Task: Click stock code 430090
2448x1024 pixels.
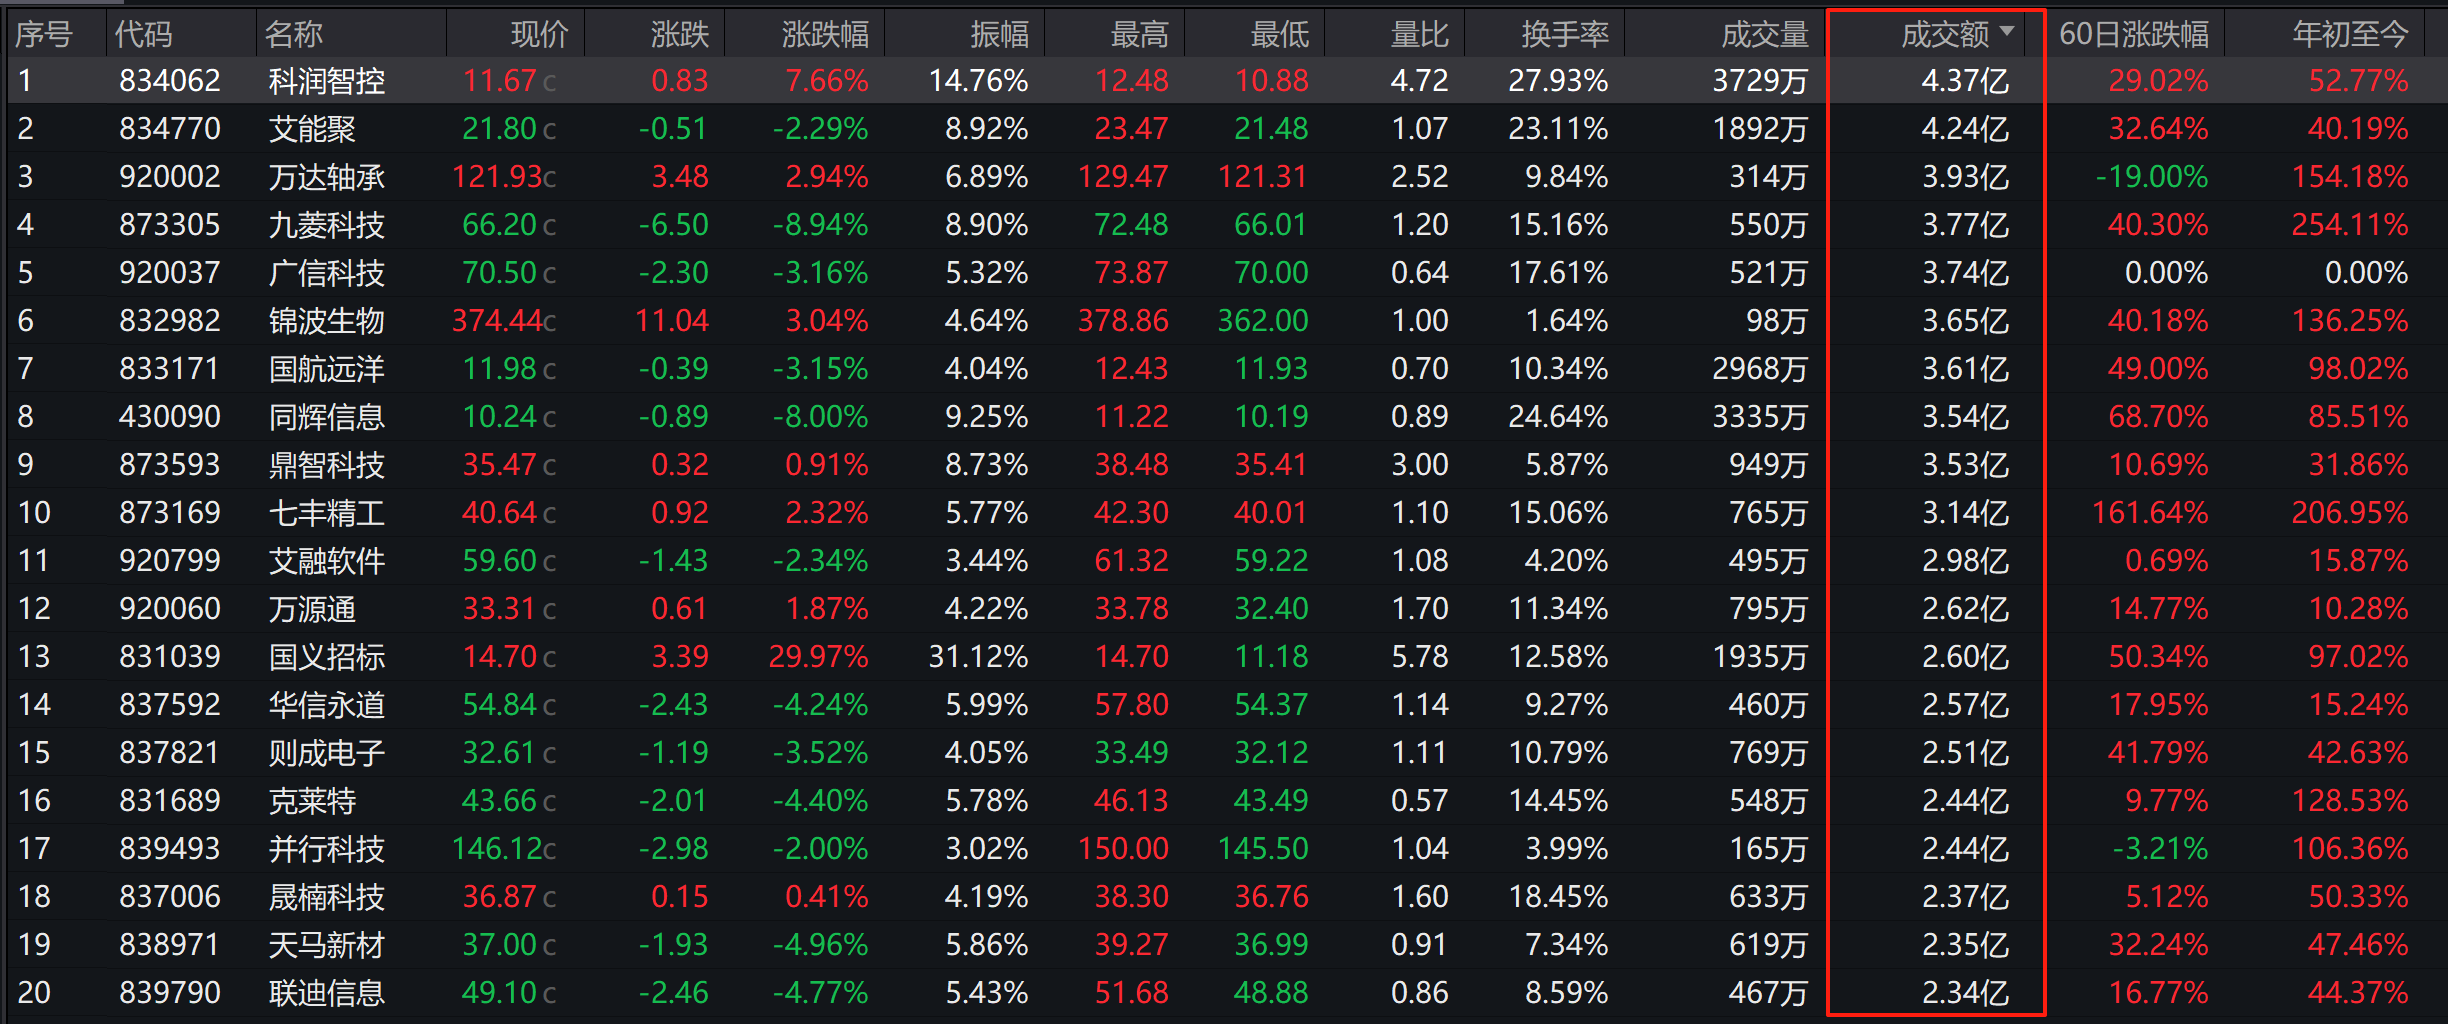Action: pos(169,416)
